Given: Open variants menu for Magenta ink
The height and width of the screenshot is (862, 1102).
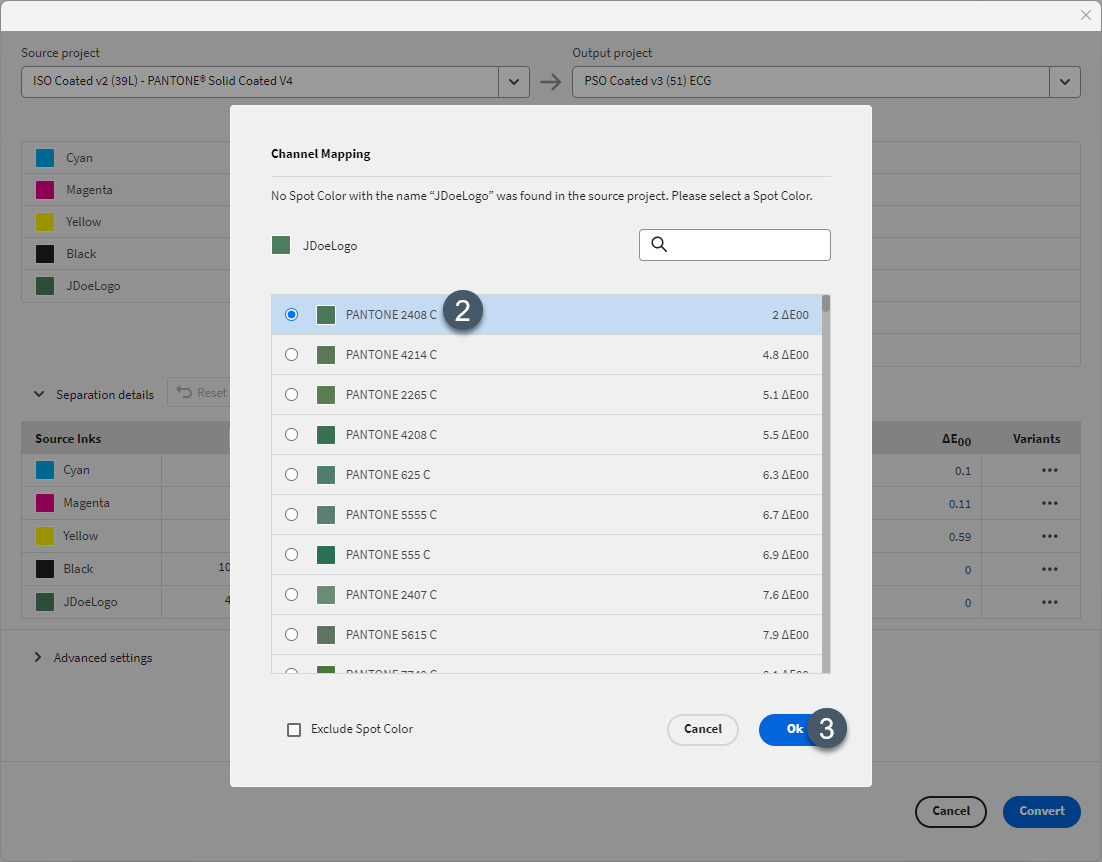Looking at the screenshot, I should [x=1049, y=503].
